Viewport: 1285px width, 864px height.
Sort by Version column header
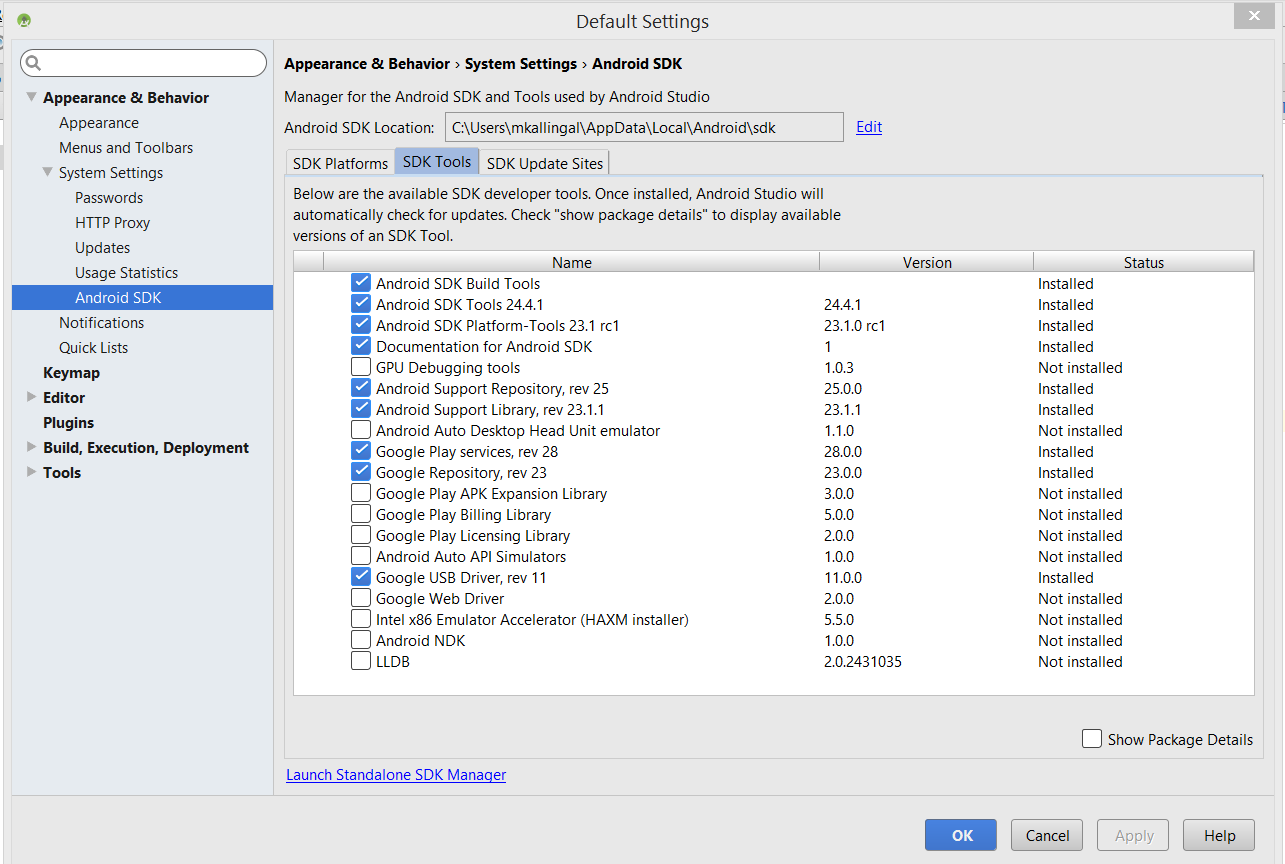[x=926, y=262]
